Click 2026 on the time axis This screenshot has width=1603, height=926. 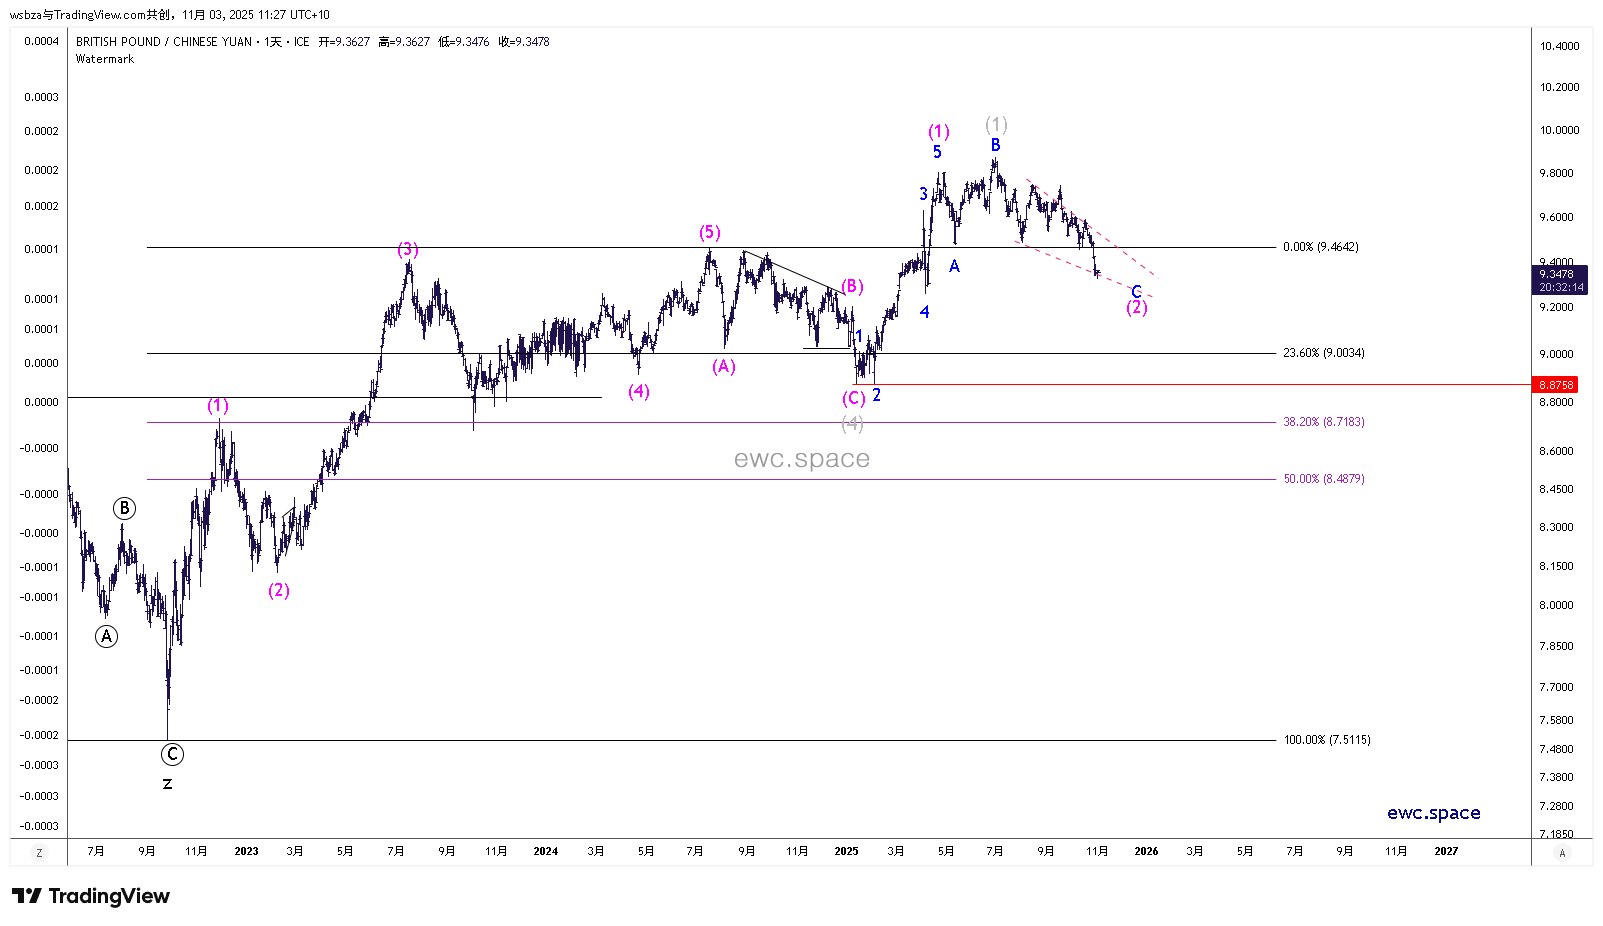pos(1146,852)
